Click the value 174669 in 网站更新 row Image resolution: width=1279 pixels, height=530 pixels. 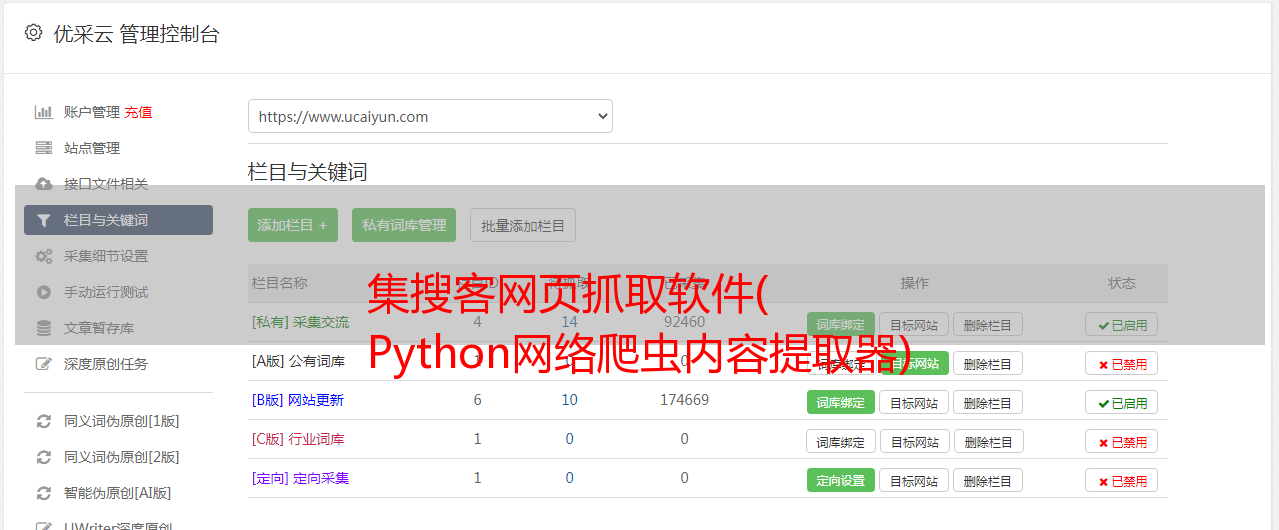click(684, 400)
